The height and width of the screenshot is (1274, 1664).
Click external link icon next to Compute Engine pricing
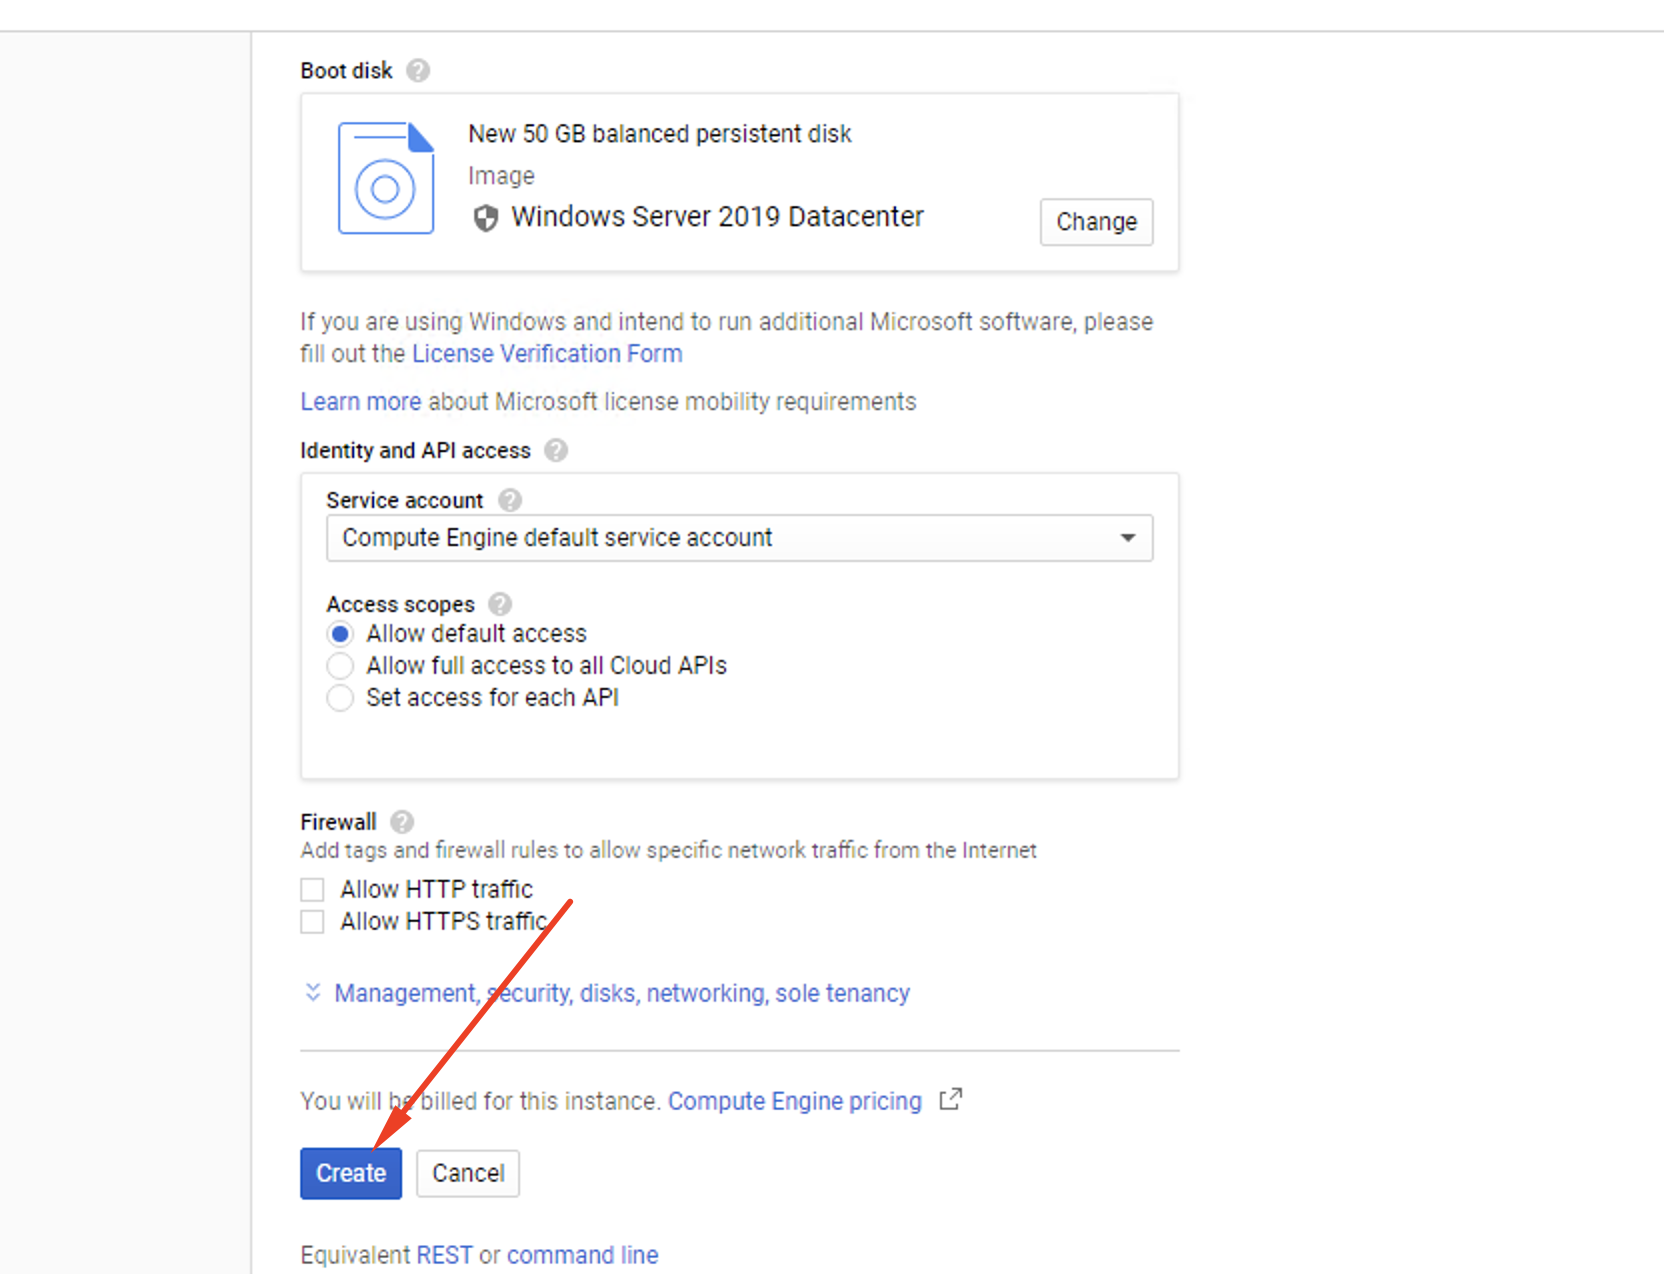coord(951,1100)
